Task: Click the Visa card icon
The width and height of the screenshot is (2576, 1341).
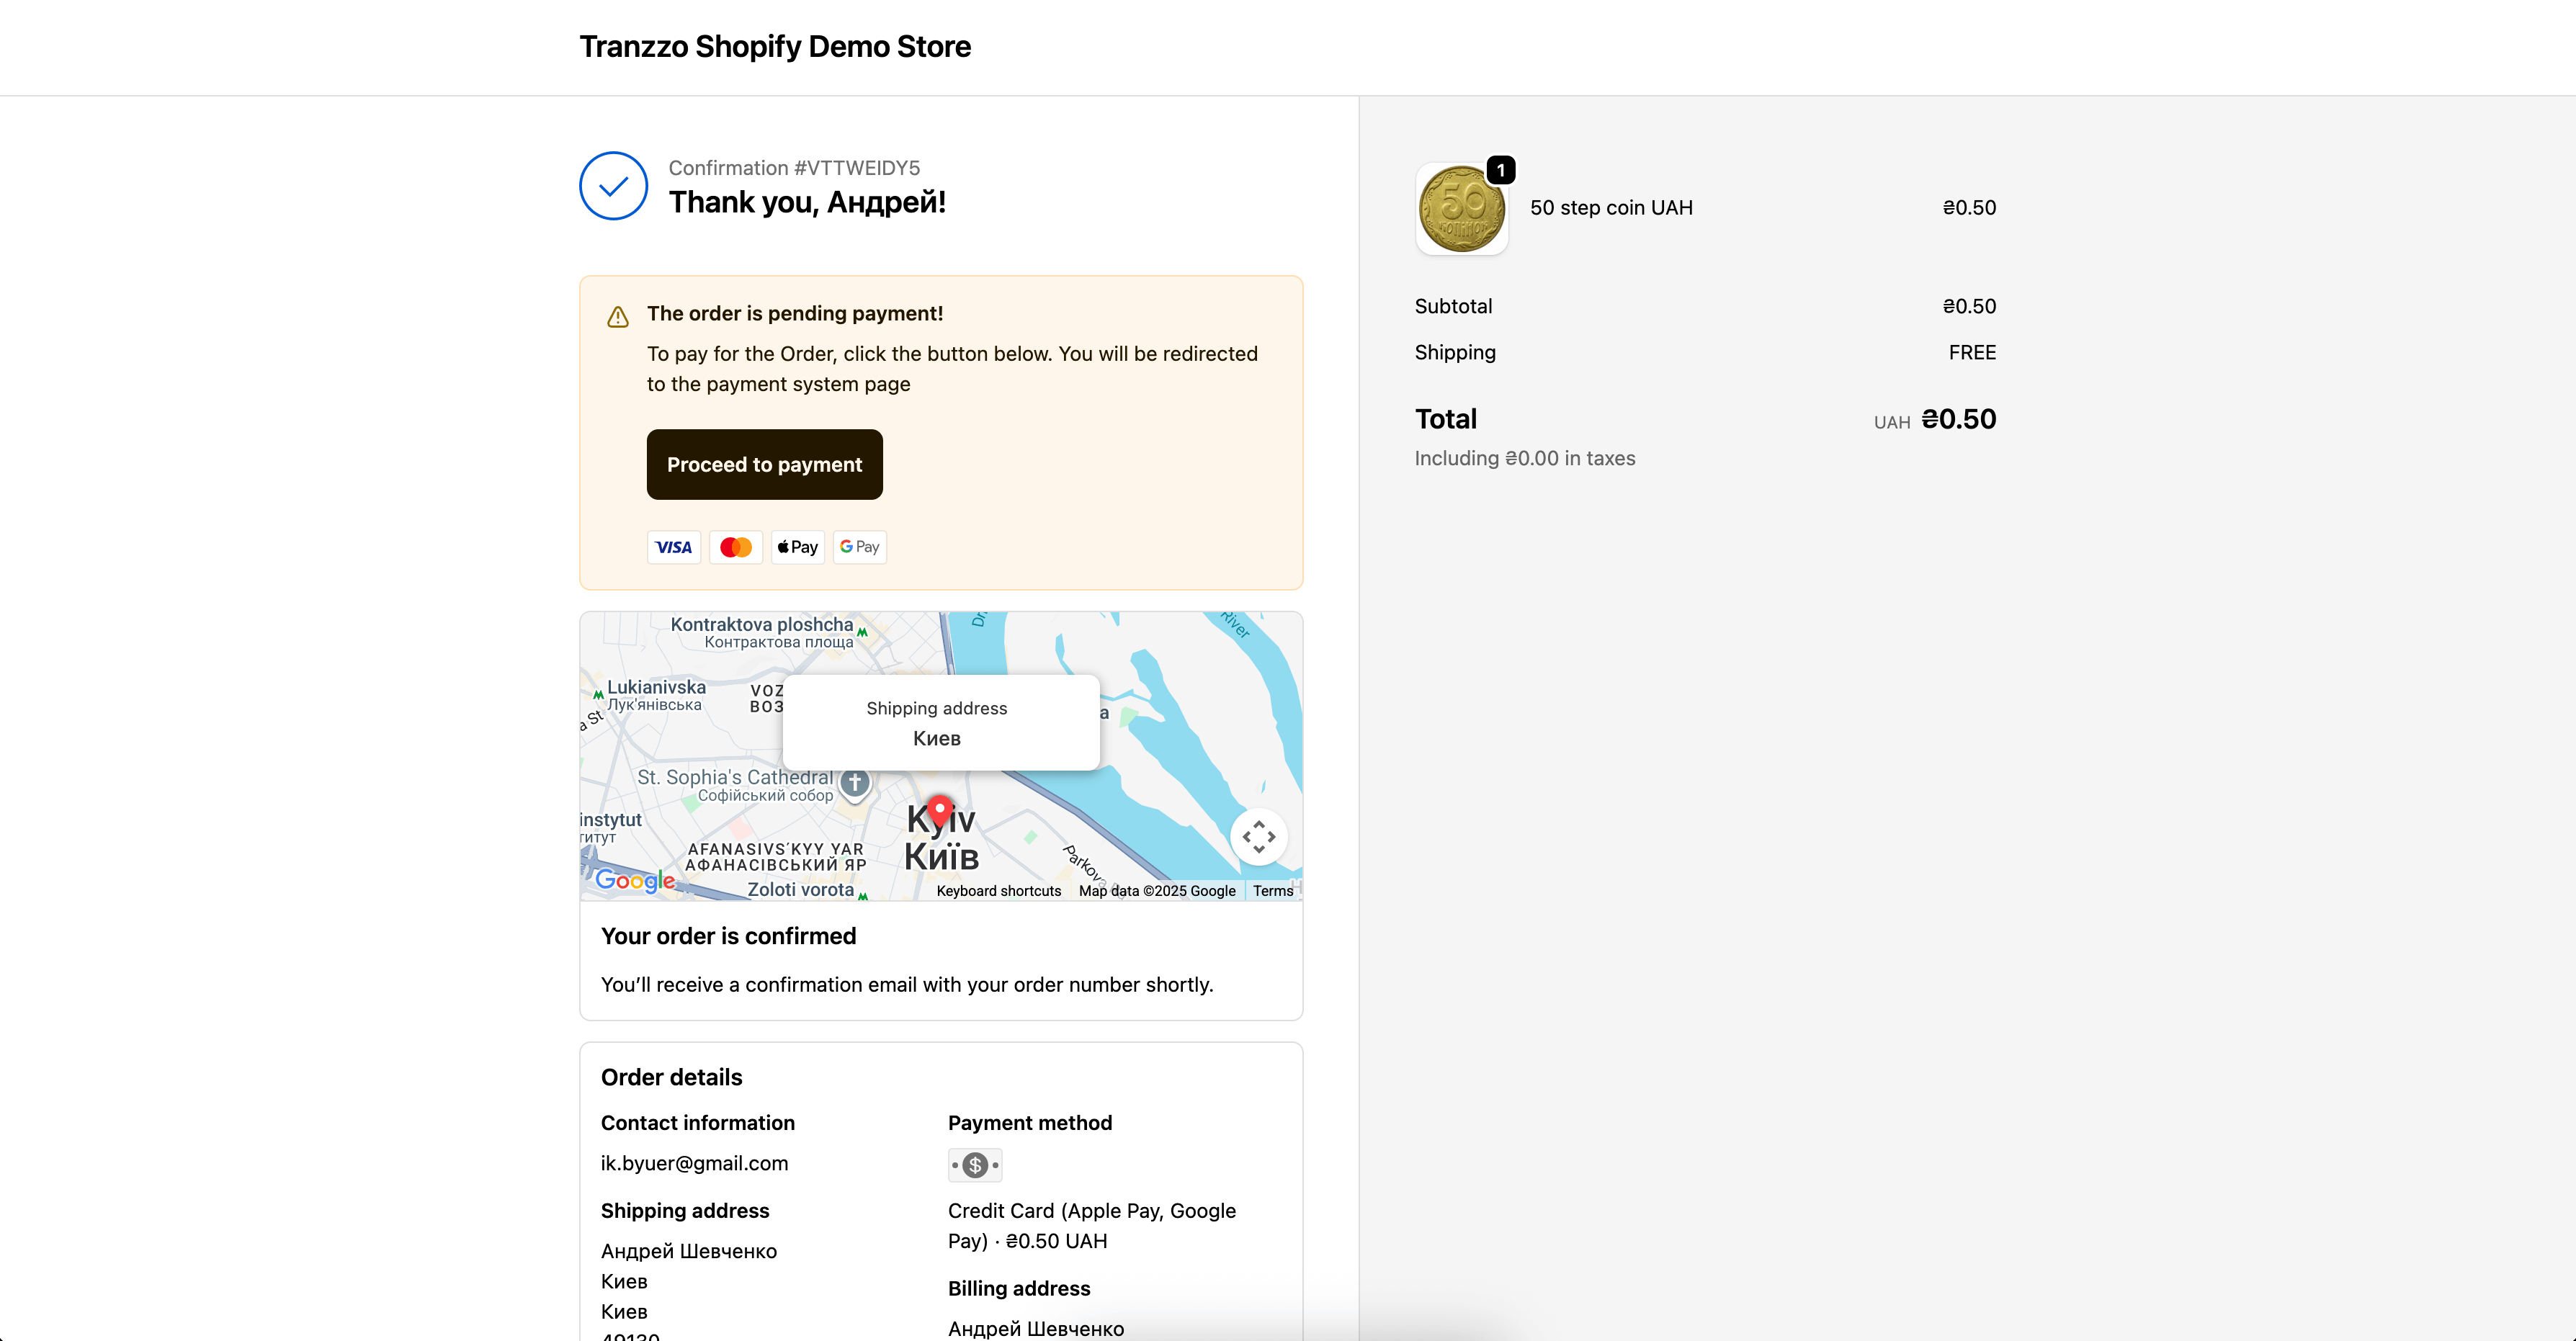Action: [673, 547]
